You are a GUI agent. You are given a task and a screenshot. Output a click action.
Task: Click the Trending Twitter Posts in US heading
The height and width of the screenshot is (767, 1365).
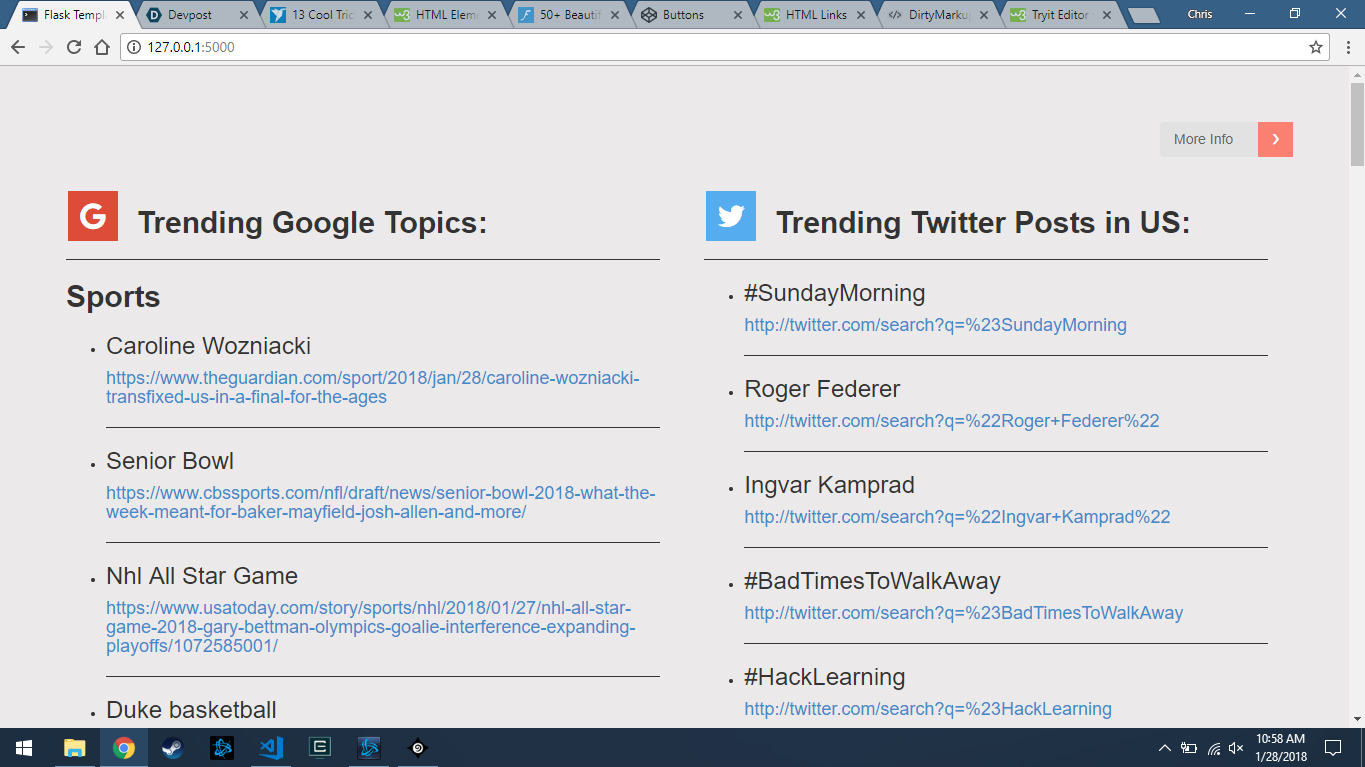[983, 222]
